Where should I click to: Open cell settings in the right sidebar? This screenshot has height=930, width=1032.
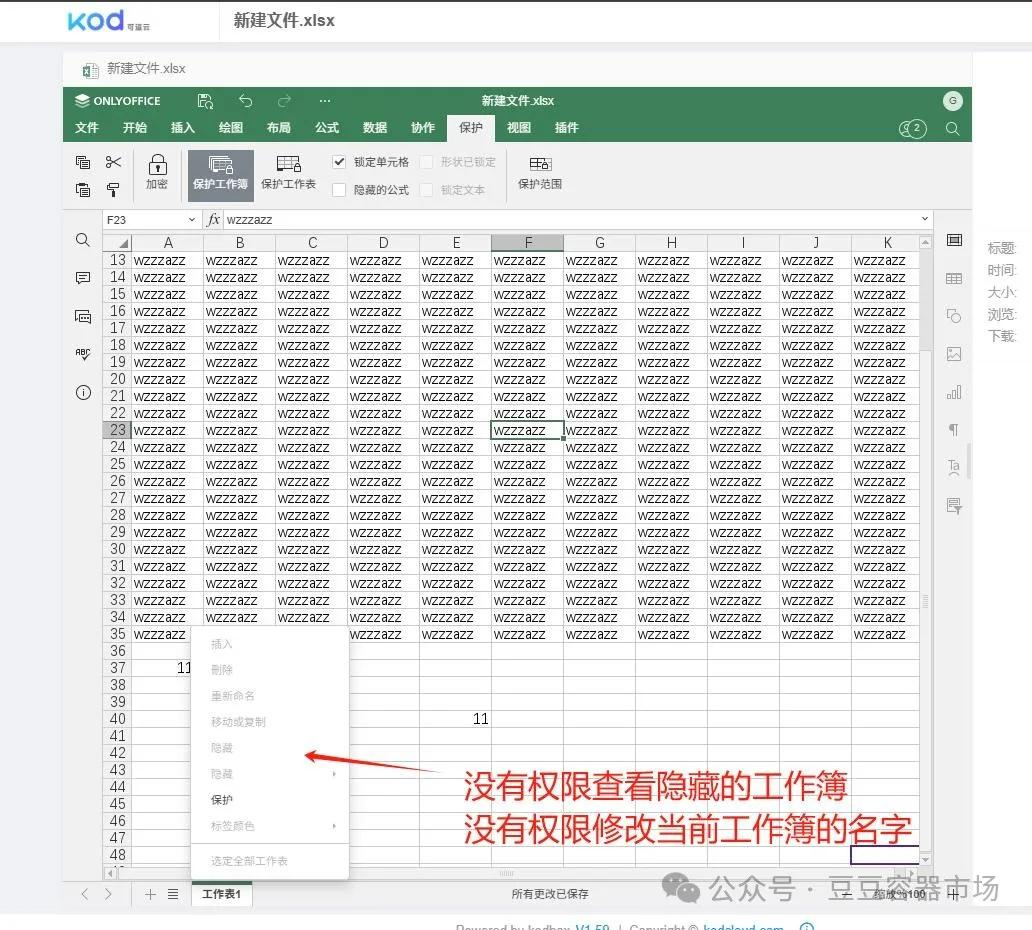954,240
